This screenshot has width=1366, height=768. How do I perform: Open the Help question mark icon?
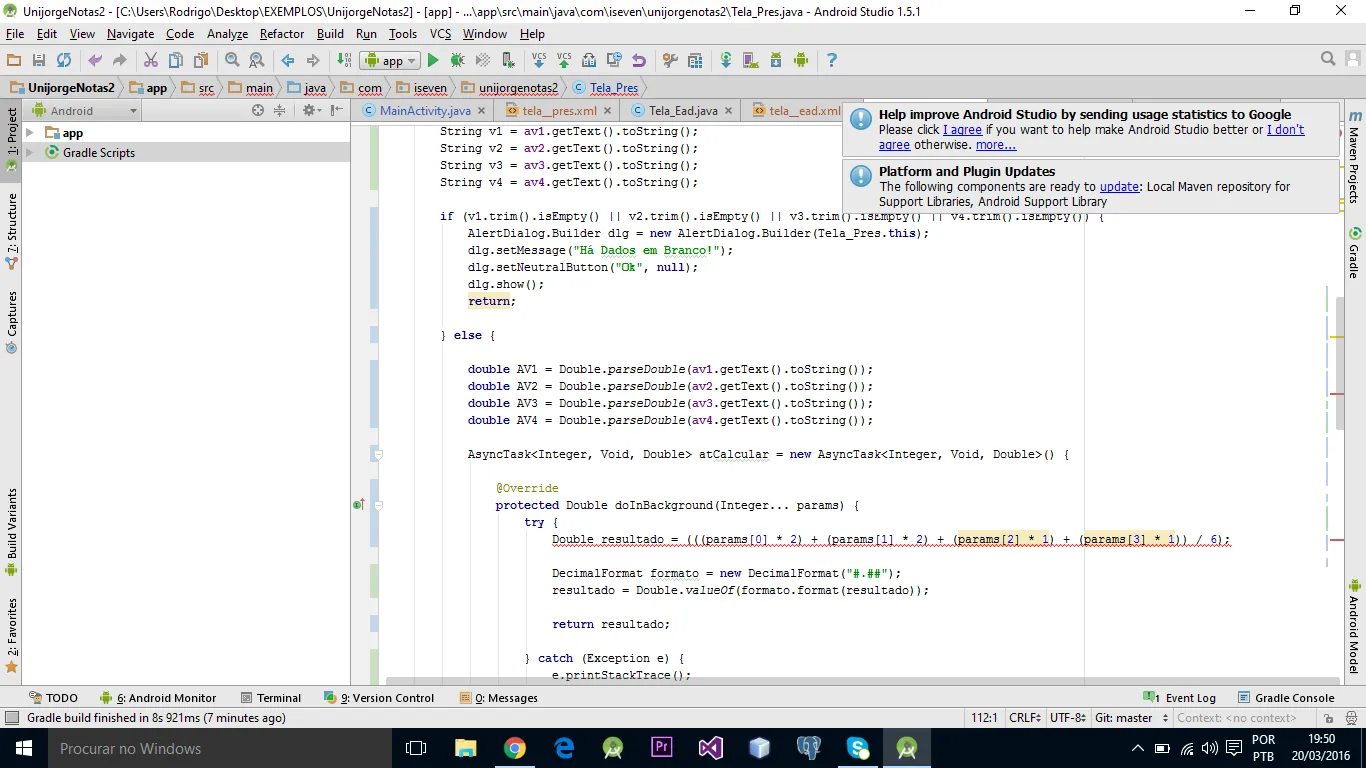(x=831, y=61)
